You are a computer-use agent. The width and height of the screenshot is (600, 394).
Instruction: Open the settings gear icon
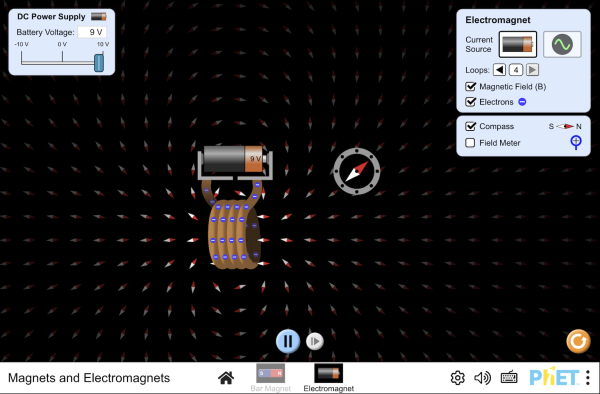tap(457, 378)
